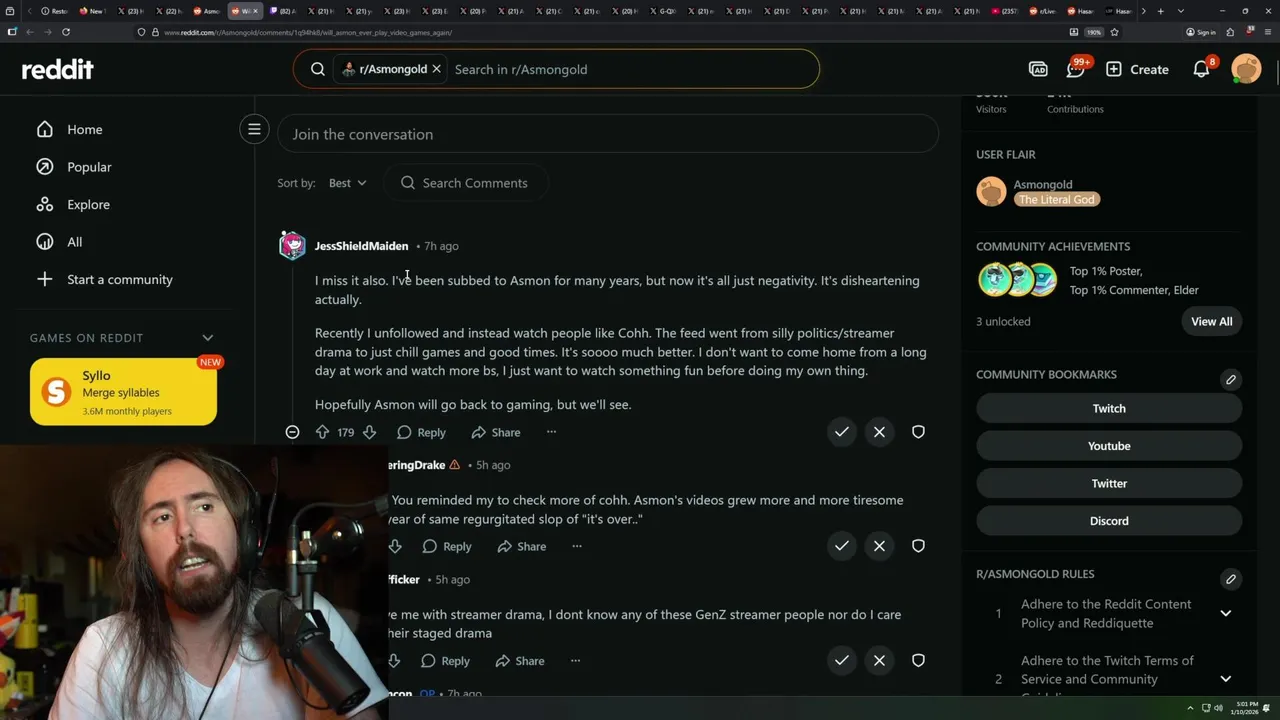Upvote JessShieldMaiden's comment
Image resolution: width=1280 pixels, height=720 pixels.
pyautogui.click(x=322, y=432)
